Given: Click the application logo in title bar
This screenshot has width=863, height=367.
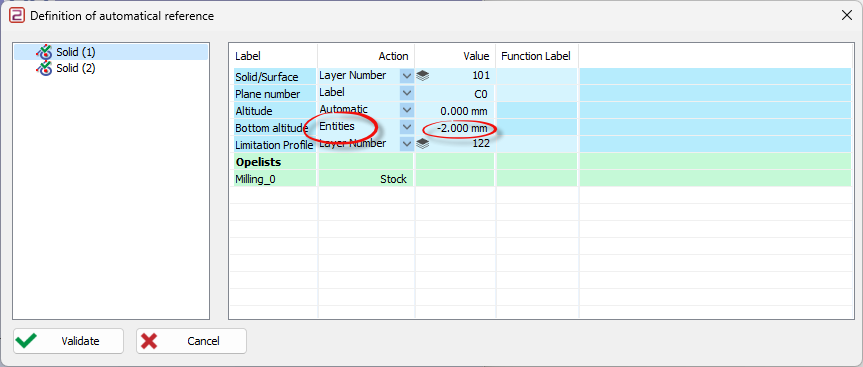Looking at the screenshot, I should pos(17,16).
